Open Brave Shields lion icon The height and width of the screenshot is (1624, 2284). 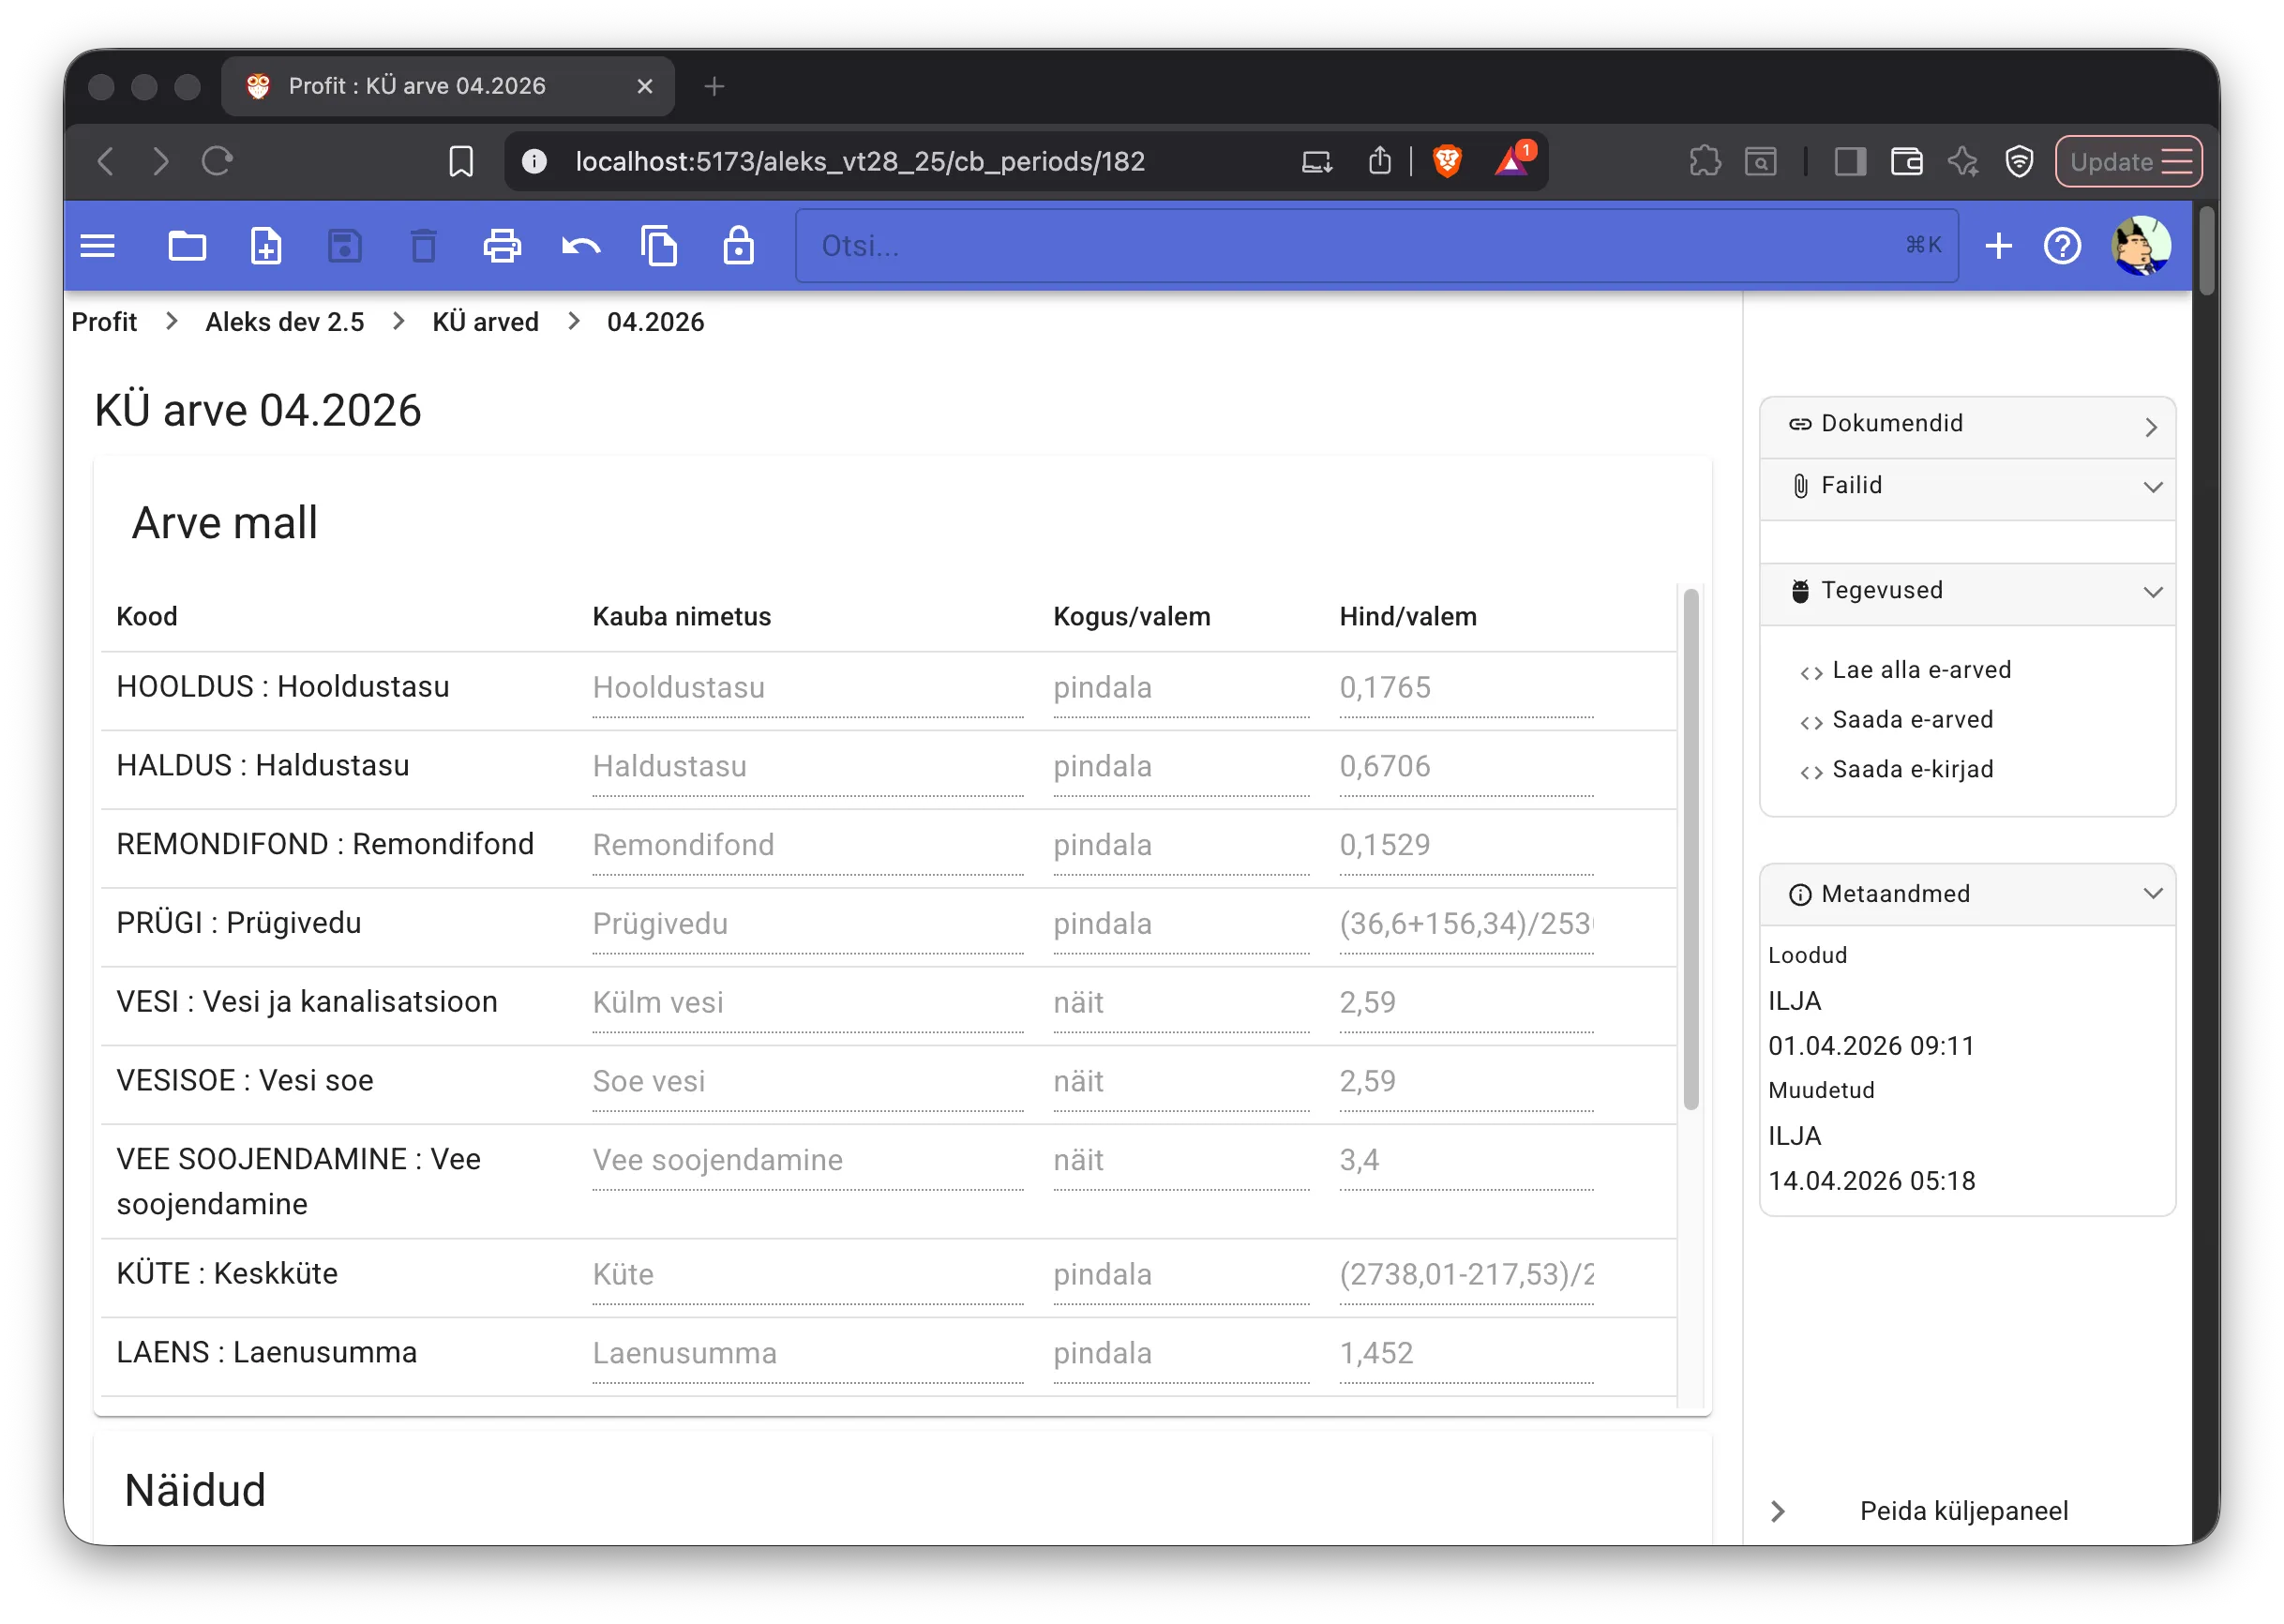[1448, 161]
